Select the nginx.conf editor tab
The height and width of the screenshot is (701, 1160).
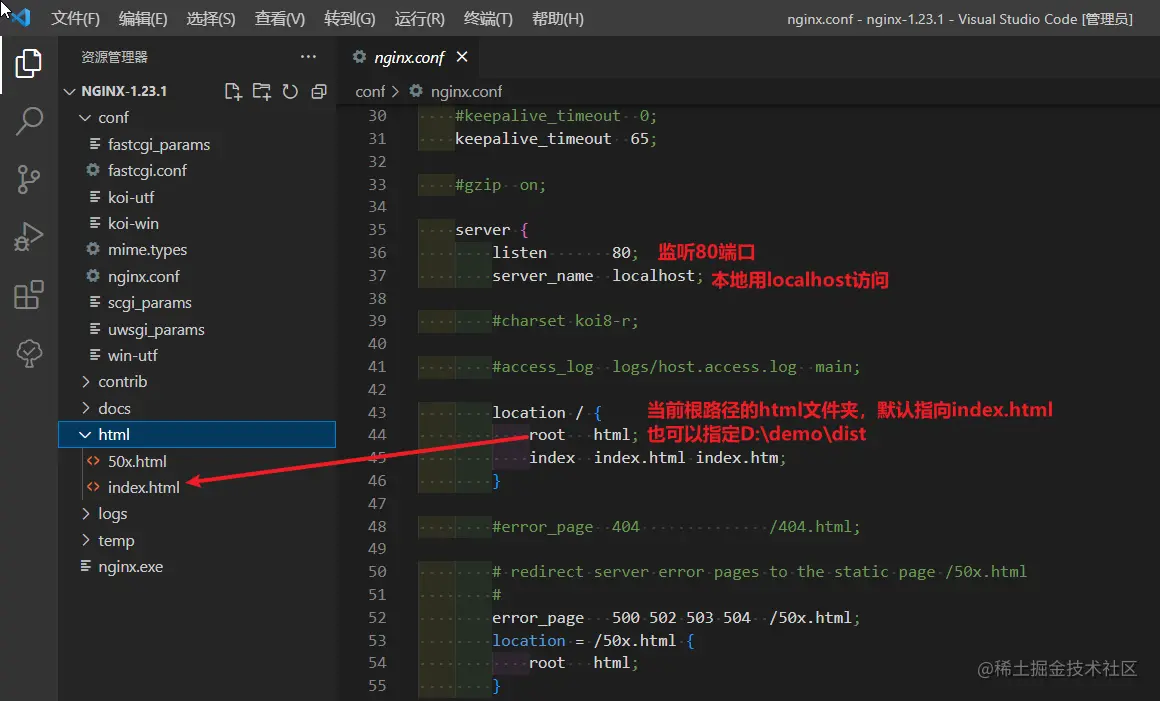pyautogui.click(x=409, y=57)
